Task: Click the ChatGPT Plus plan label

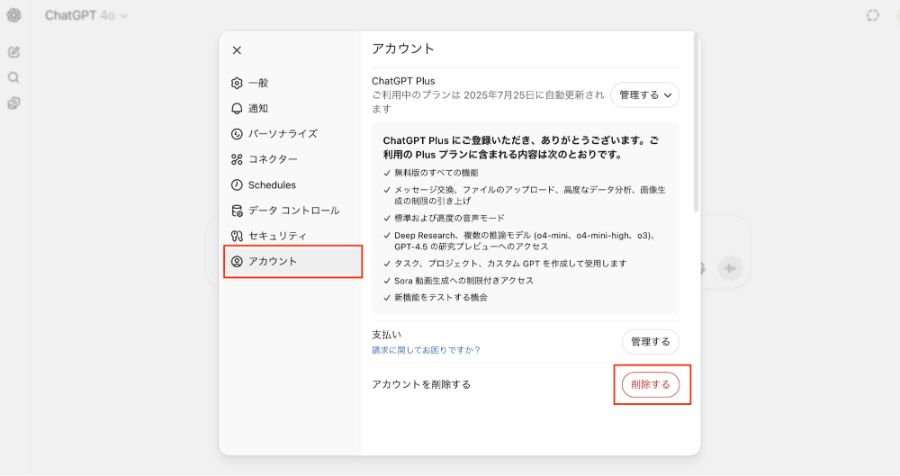Action: [x=403, y=81]
